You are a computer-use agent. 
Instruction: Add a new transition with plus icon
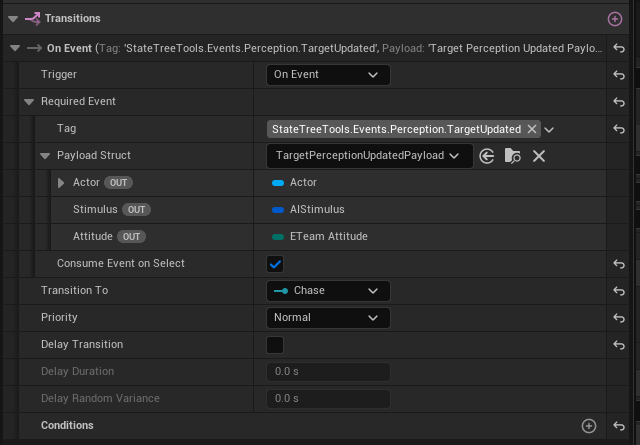(x=615, y=19)
